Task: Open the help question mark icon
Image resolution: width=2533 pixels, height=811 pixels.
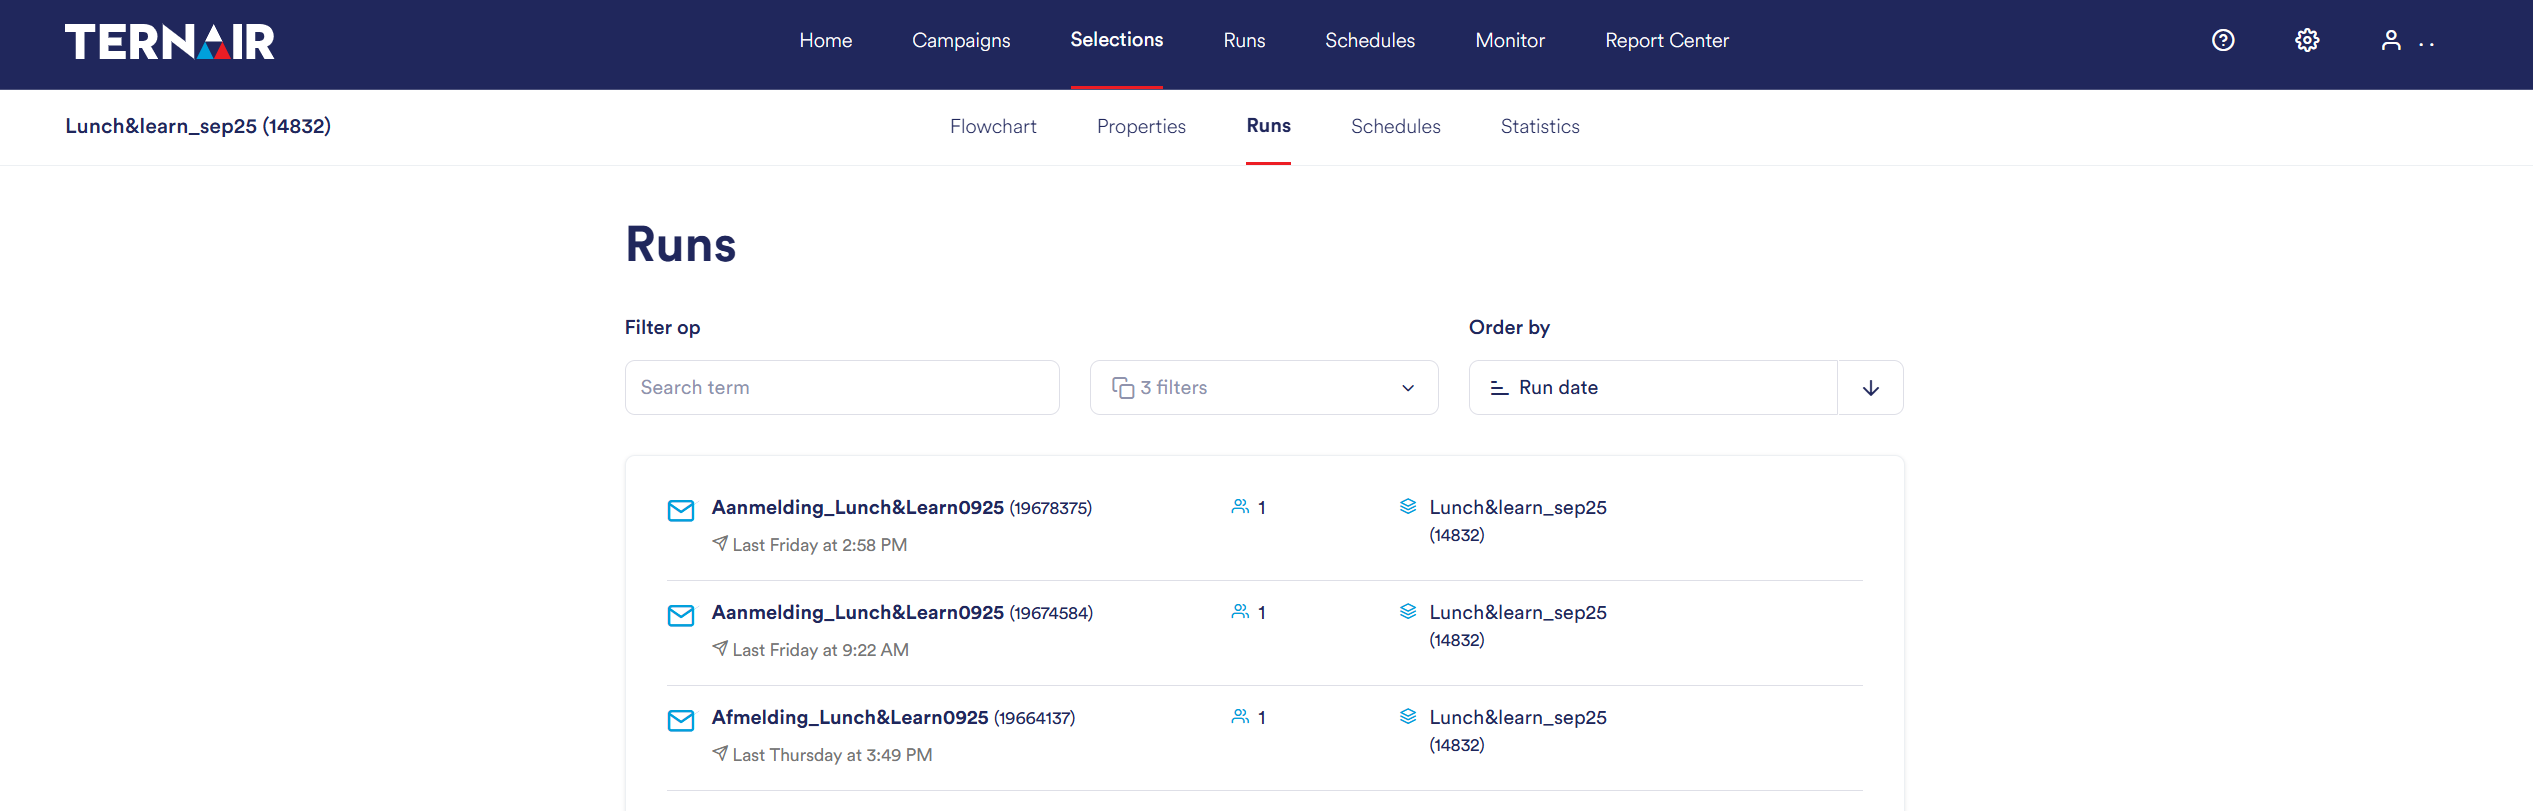Action: point(2222,40)
